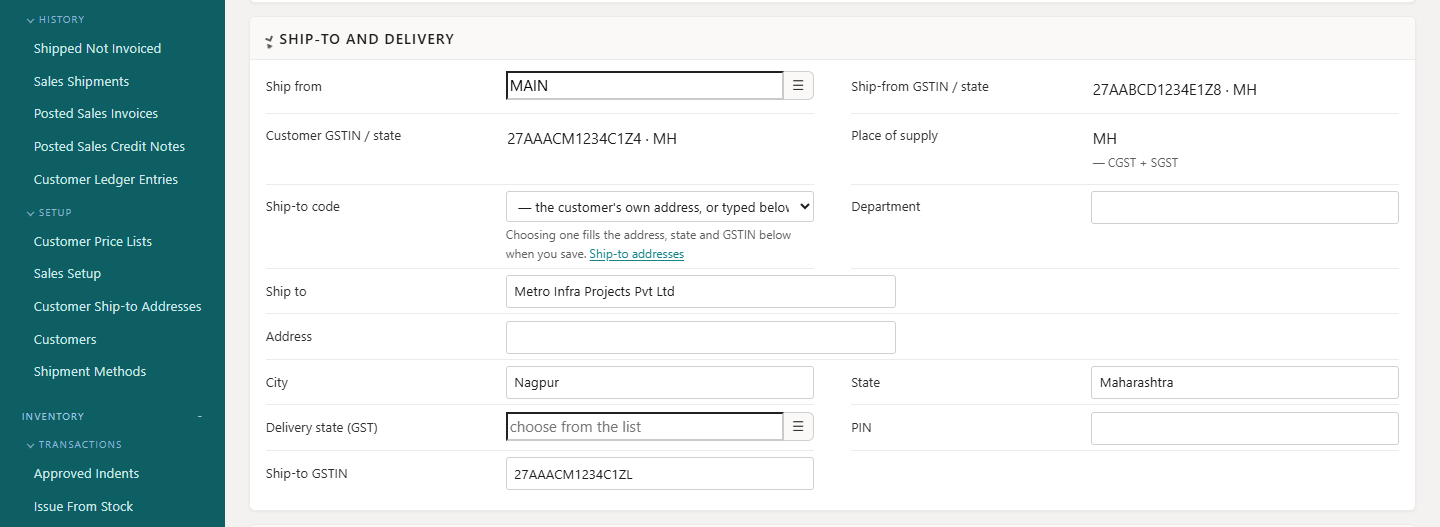The height and width of the screenshot is (527, 1440).
Task: Click the Department input field
Action: tap(1245, 207)
